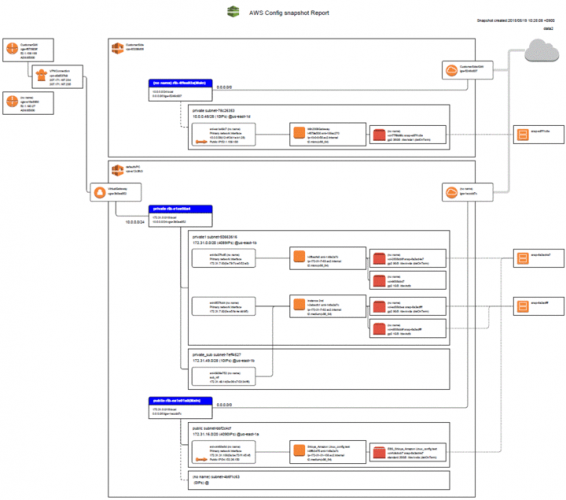Viewport: 566px width, 500px height.
Task: Select the VirtualGateway icon
Action: pos(100,192)
